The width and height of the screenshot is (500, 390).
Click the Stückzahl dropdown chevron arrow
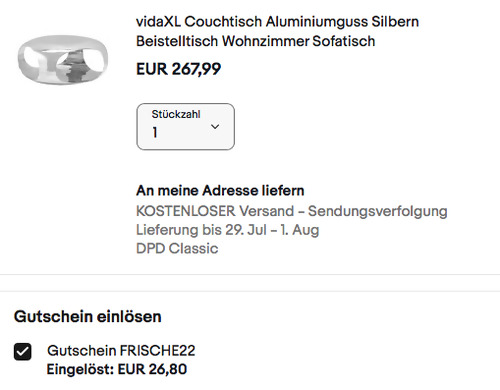coord(215,127)
